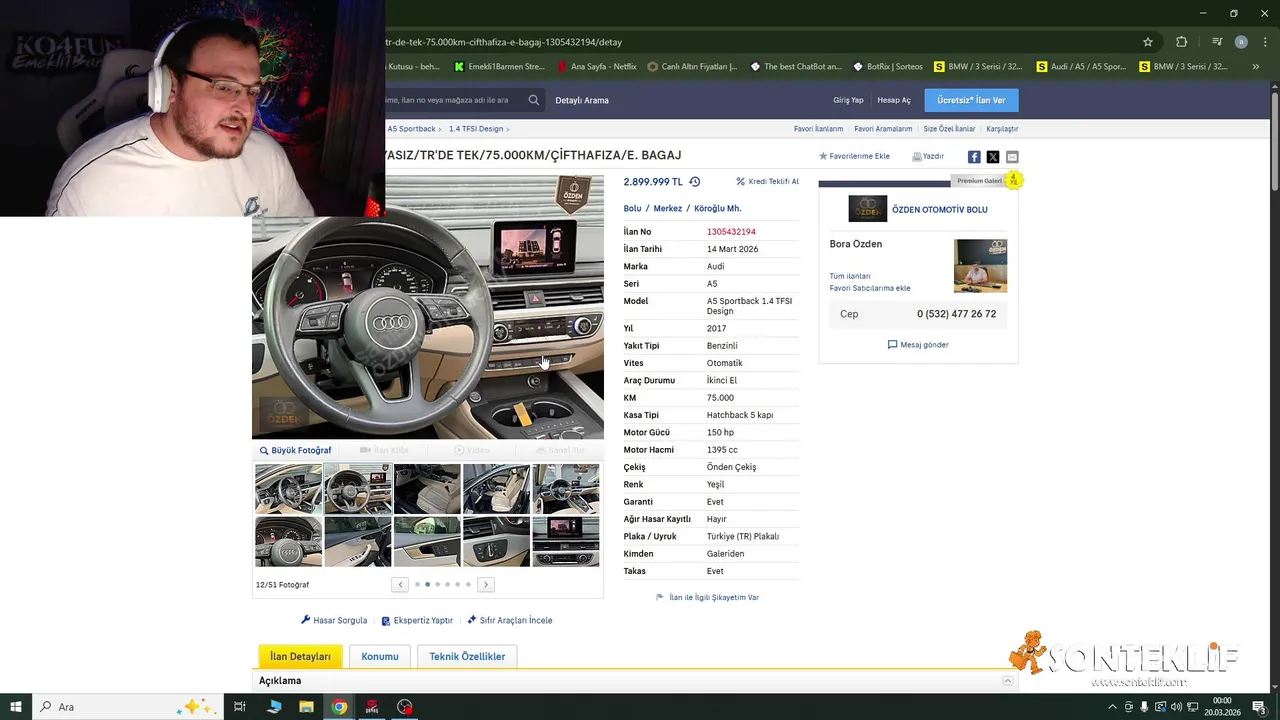
Task: Share listing via email envelope icon
Action: (1012, 157)
